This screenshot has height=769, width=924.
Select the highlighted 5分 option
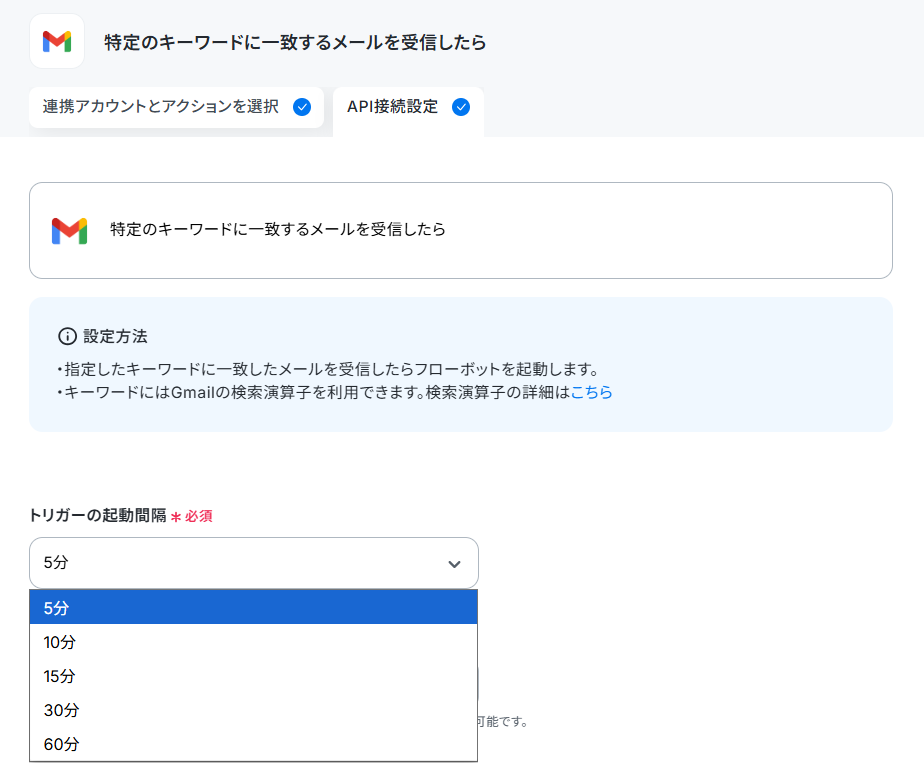(253, 608)
